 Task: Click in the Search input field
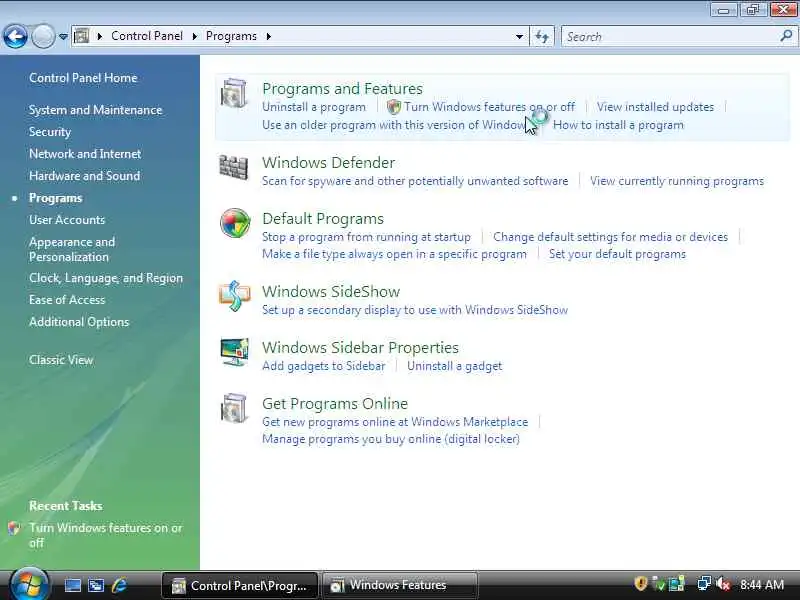[671, 37]
